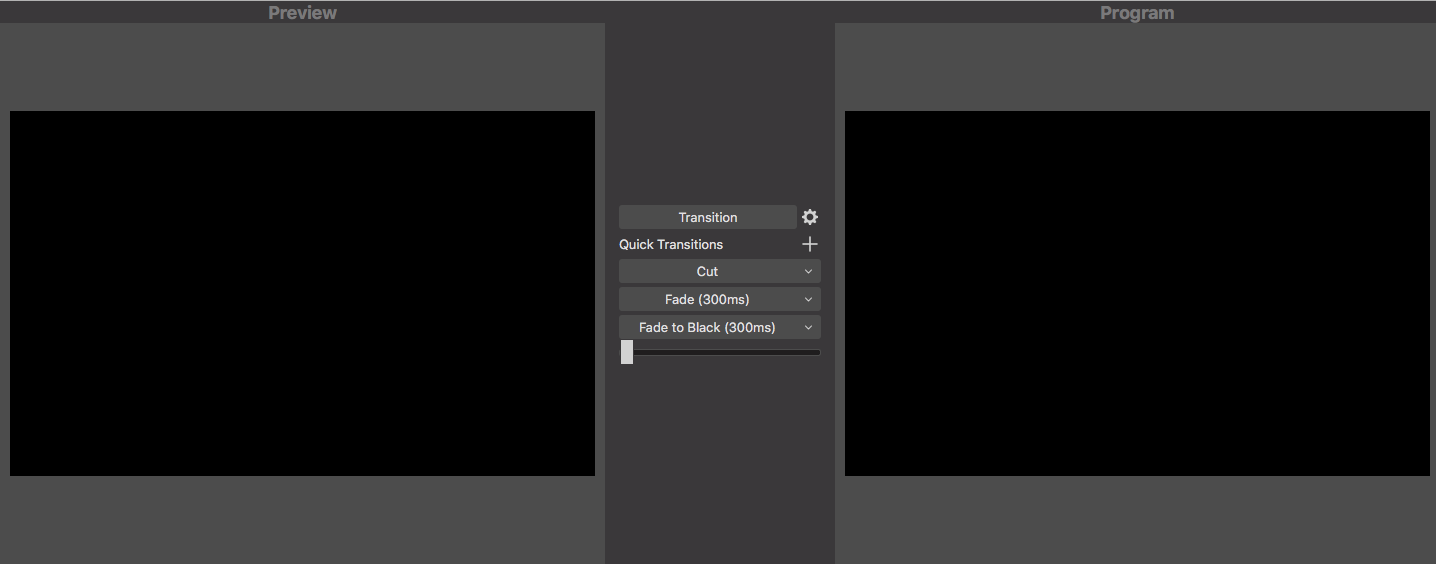
Task: Click the empty center panel below the T-bar
Action: 720,460
